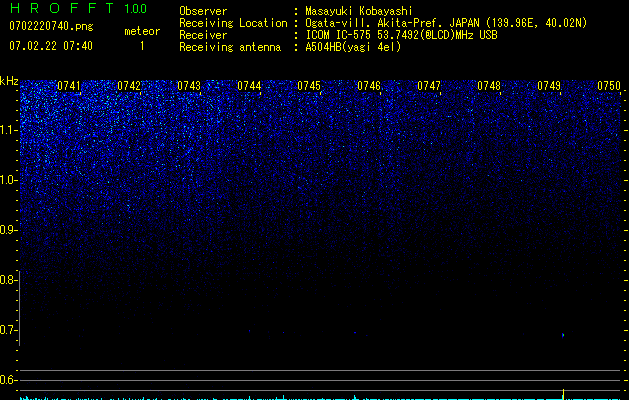Click the "Observer" field label
Viewport: 629px width, 400px height.
tap(203, 11)
